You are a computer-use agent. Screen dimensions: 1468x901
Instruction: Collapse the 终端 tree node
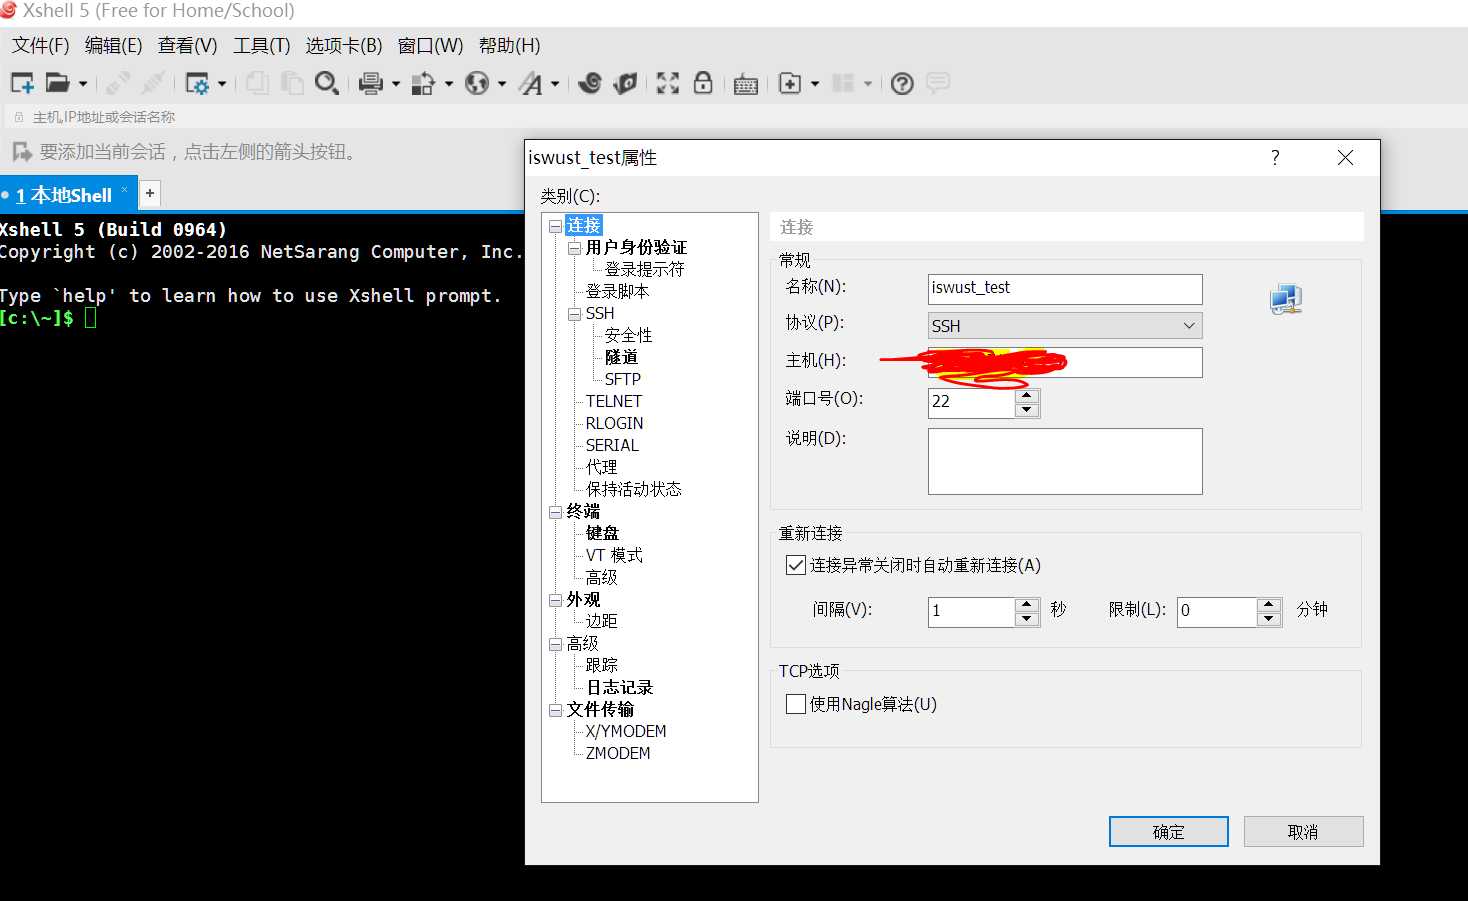(x=555, y=512)
